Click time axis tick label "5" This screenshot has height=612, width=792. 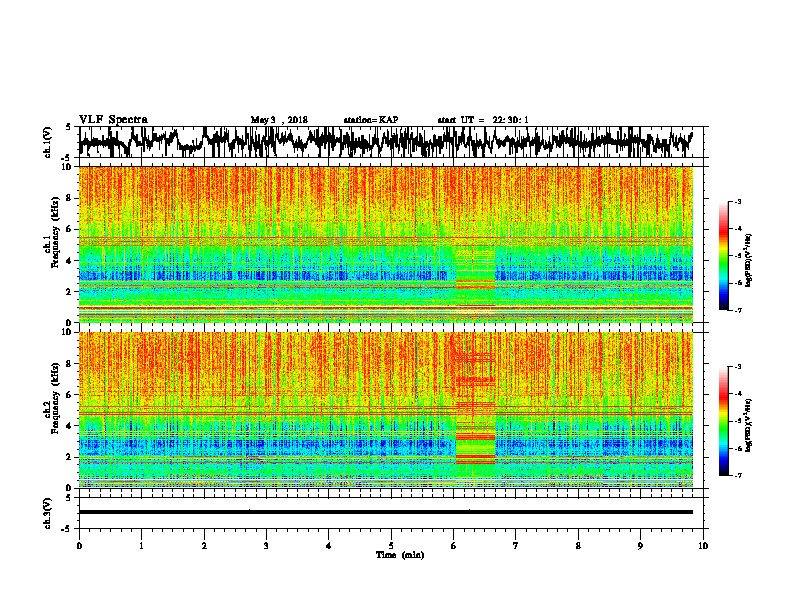391,546
